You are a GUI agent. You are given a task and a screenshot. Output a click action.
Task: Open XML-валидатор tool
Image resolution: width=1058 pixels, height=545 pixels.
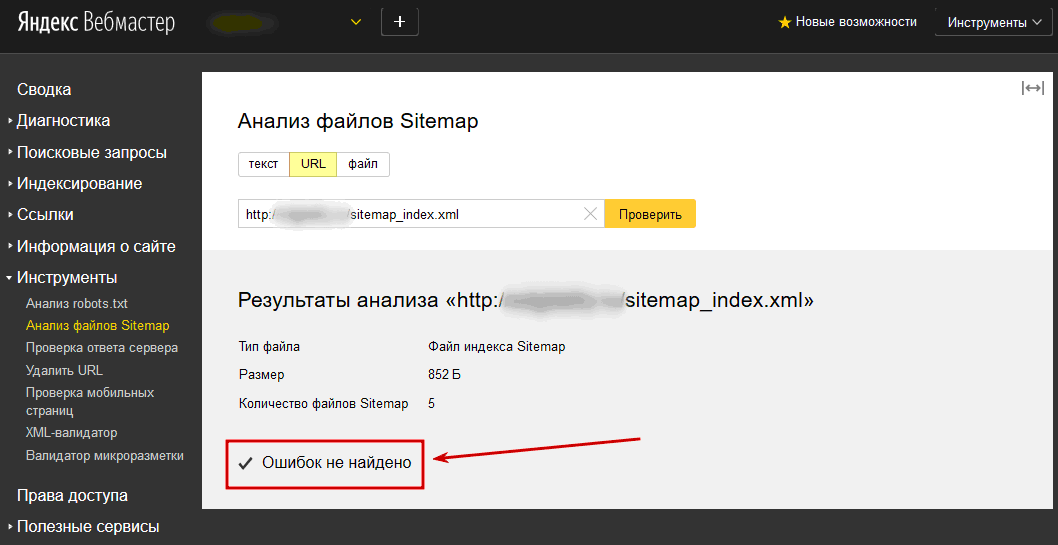[x=72, y=432]
